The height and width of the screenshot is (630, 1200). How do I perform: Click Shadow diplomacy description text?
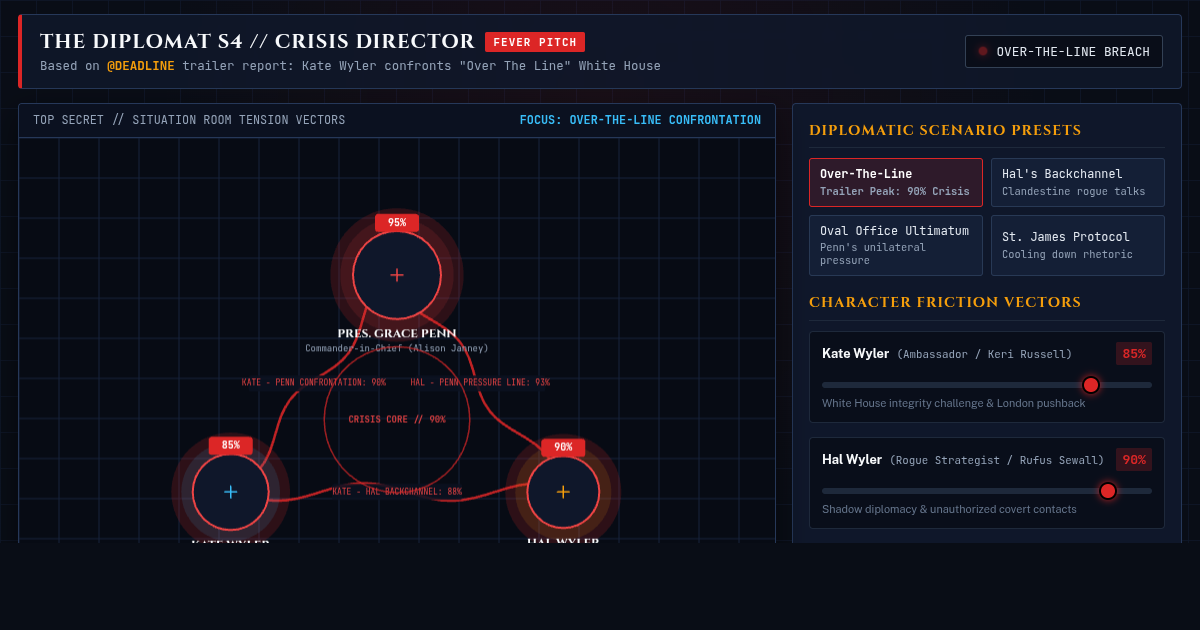click(949, 509)
